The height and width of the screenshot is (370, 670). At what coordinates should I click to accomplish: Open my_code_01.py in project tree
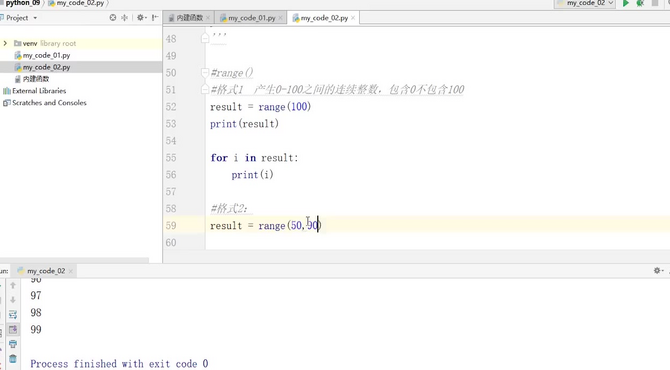coord(42,55)
